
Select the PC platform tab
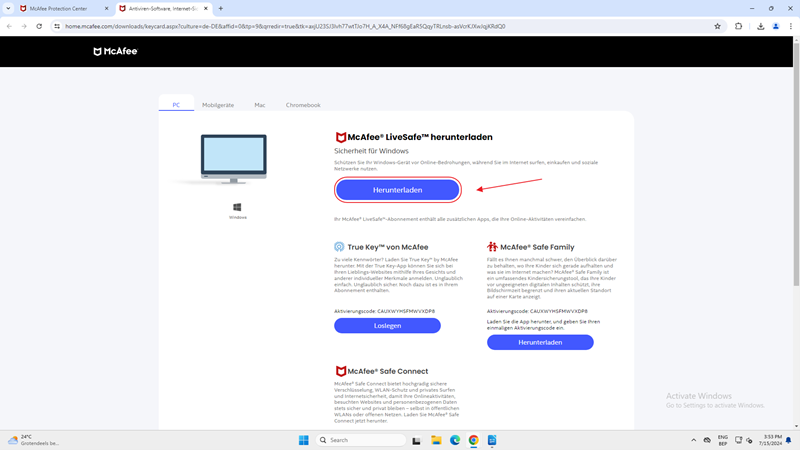click(x=176, y=105)
